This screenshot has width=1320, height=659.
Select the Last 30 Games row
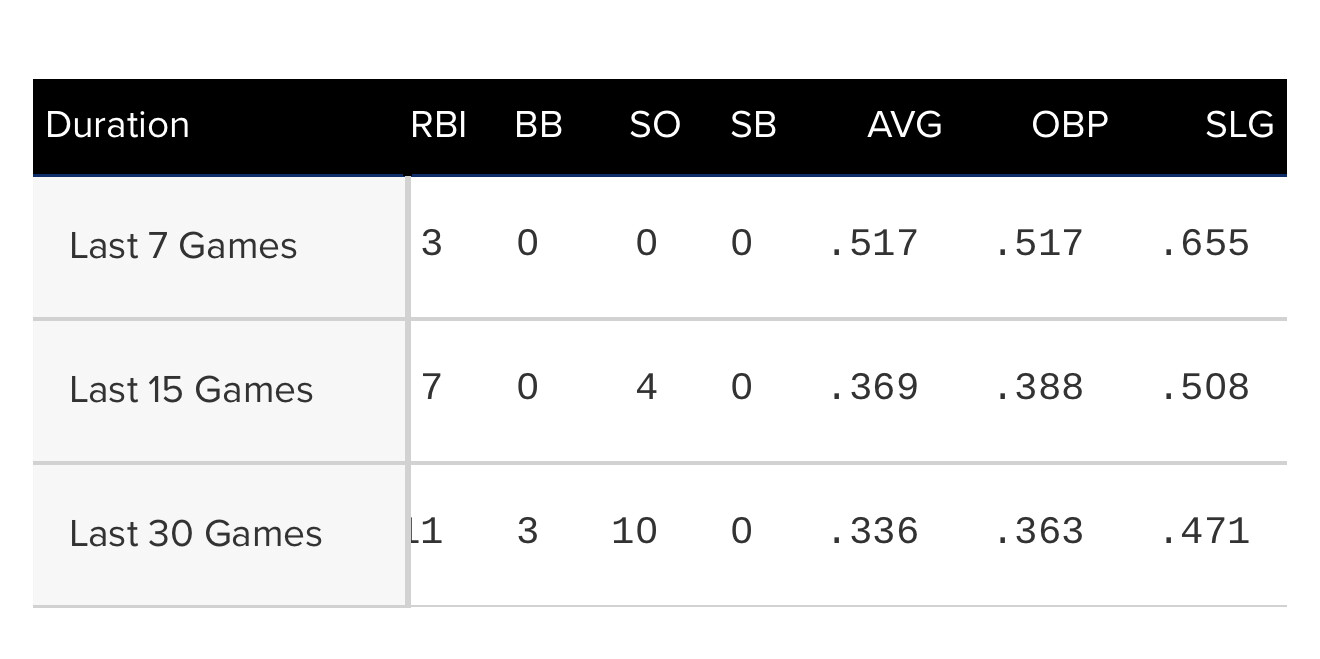660,534
